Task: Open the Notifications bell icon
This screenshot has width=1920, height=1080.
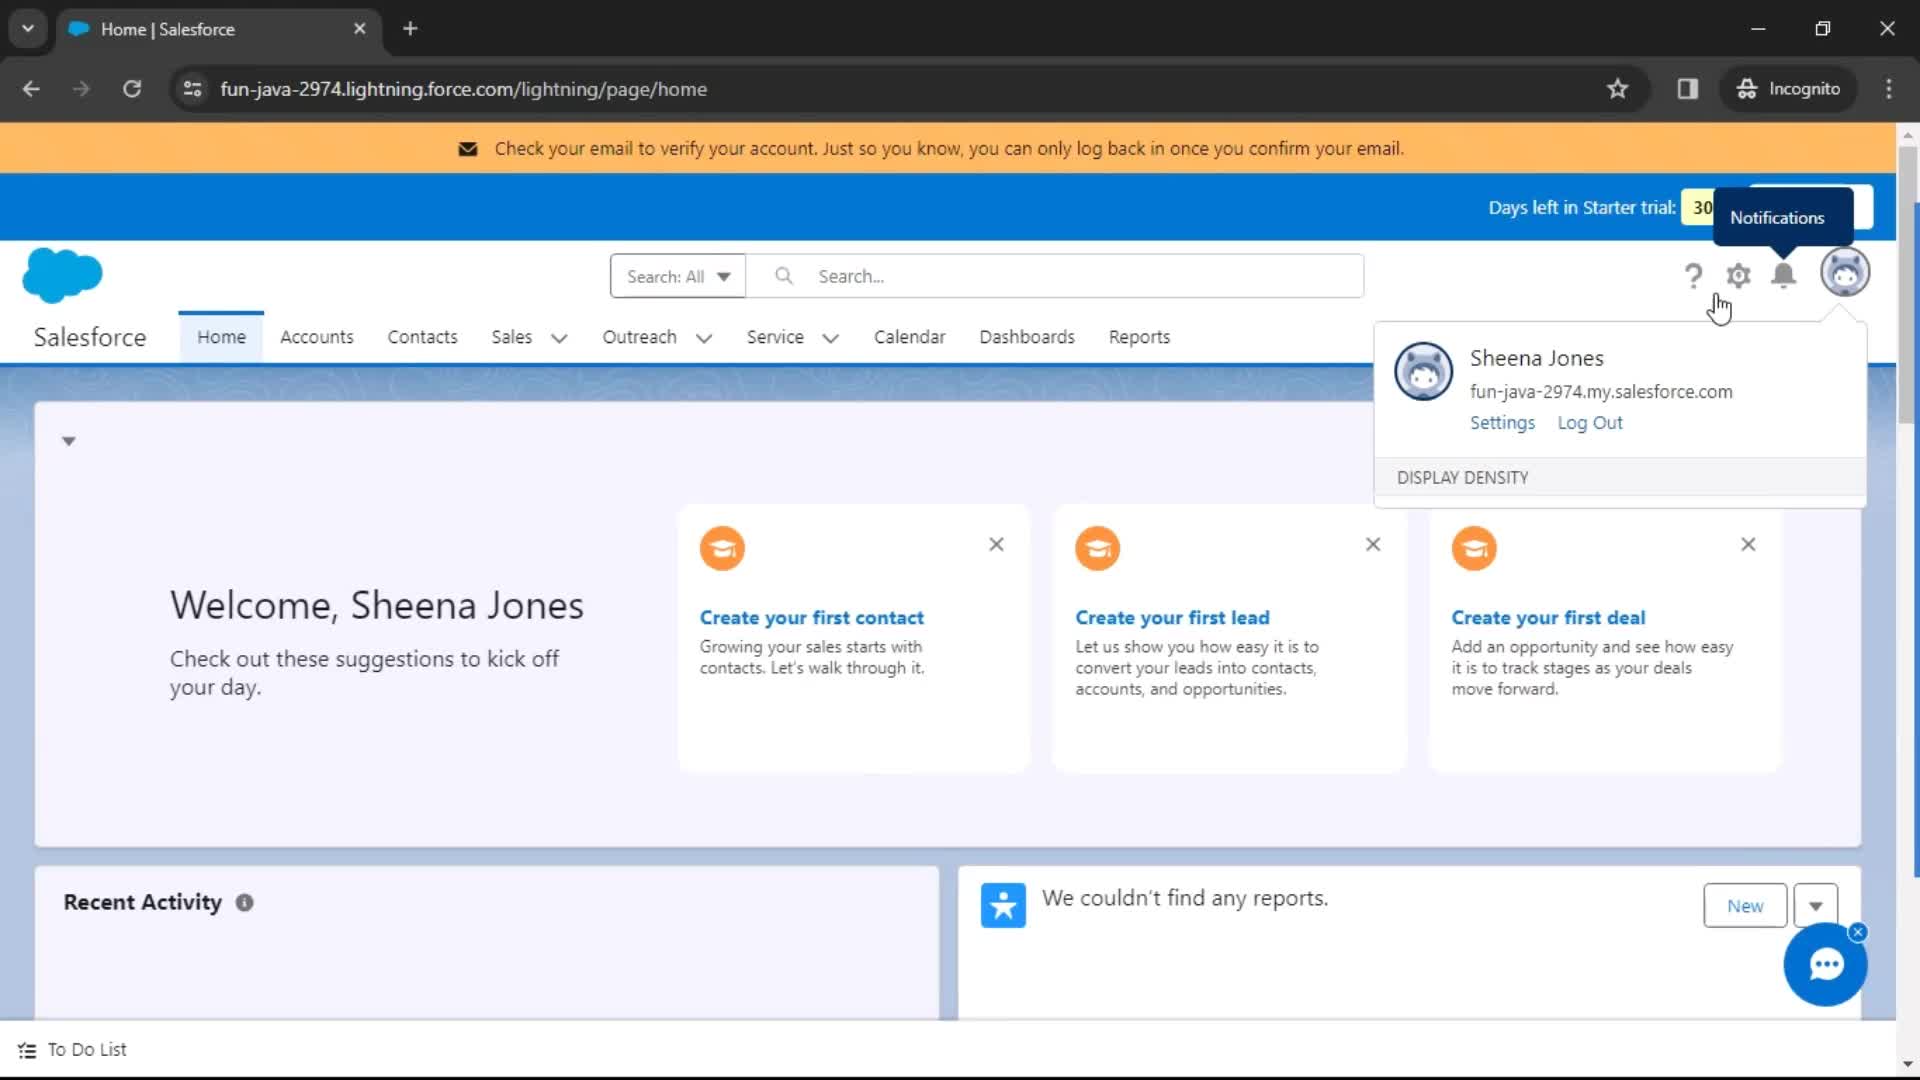Action: [x=1783, y=275]
